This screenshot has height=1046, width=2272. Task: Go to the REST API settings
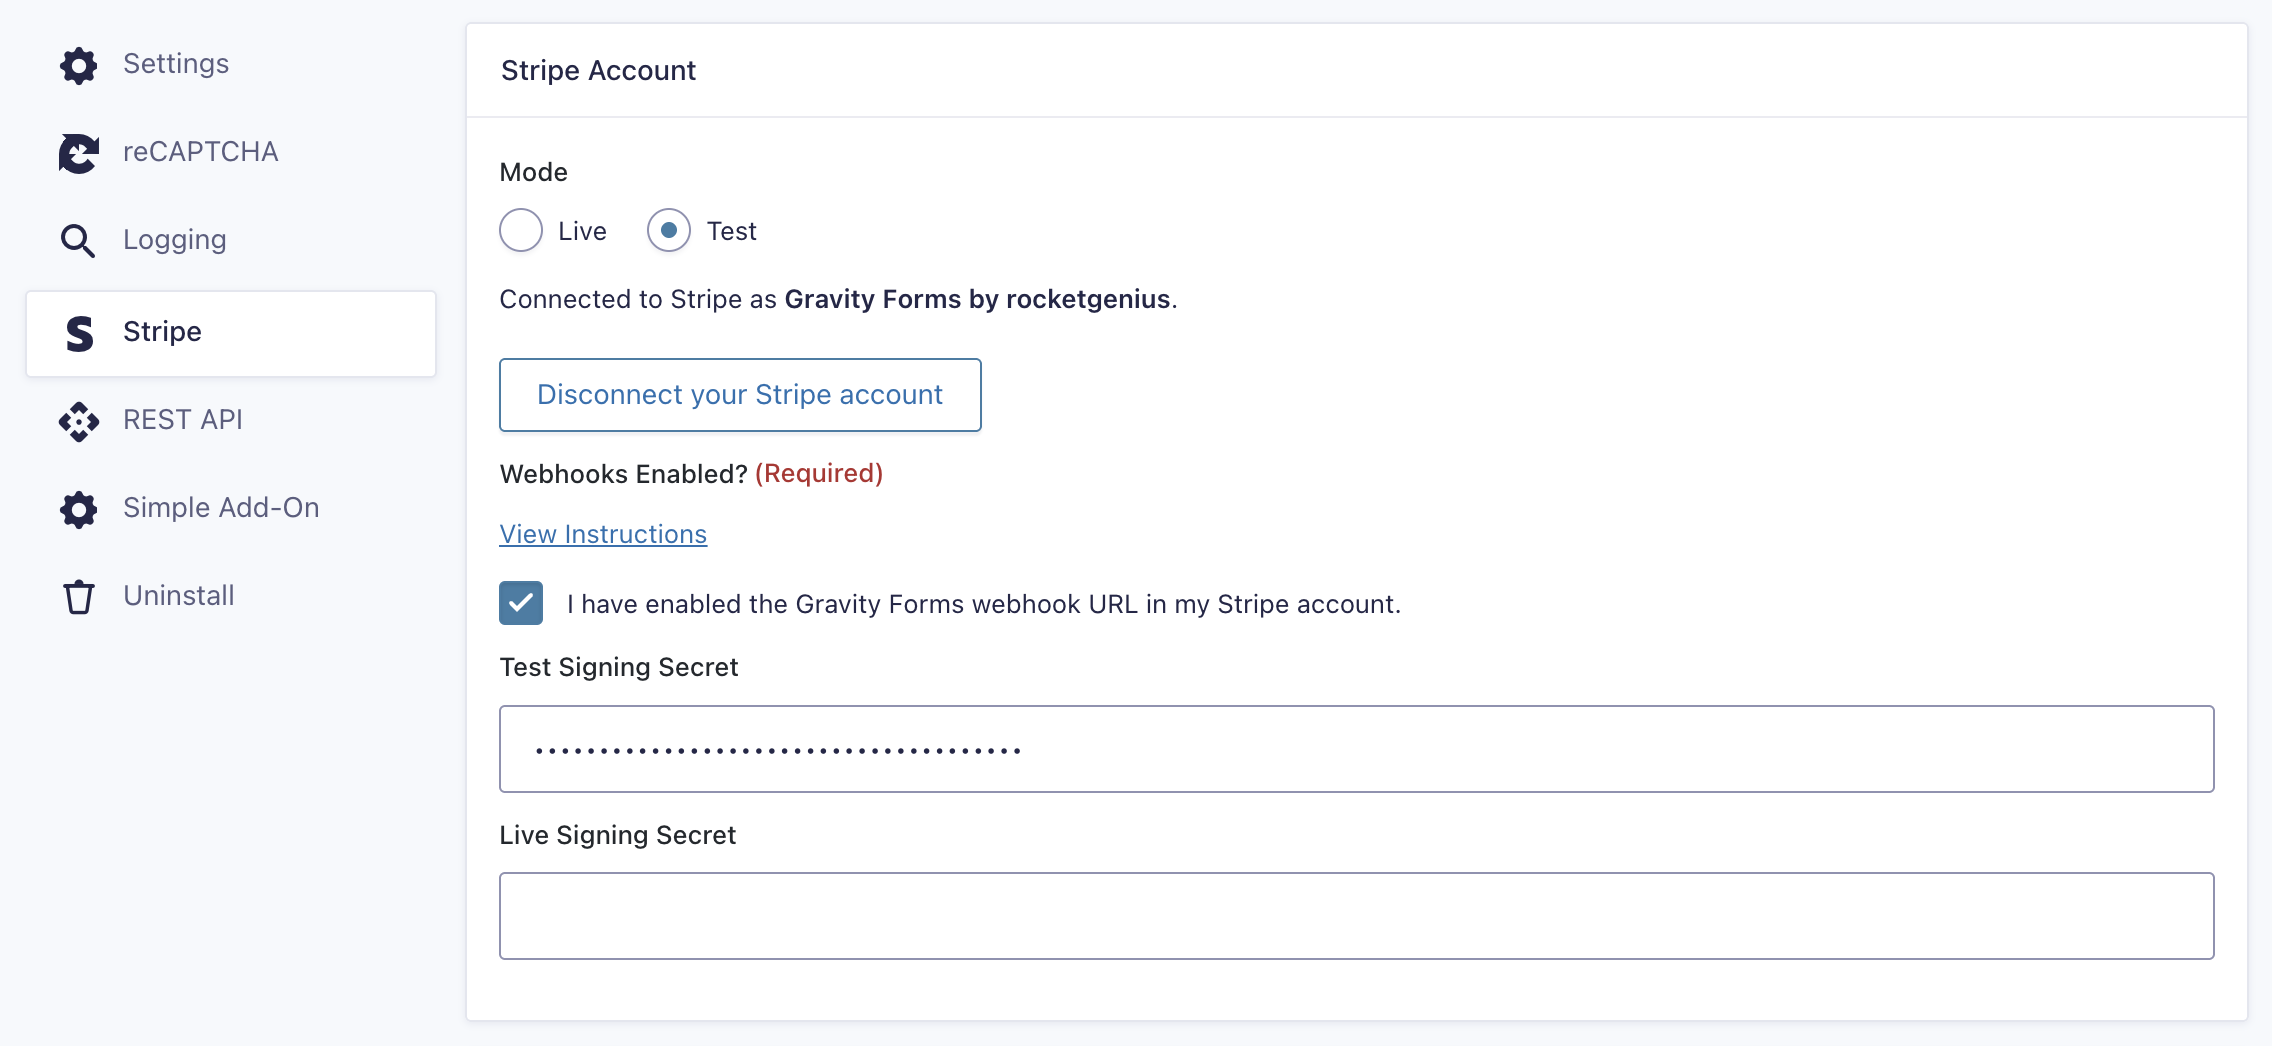click(183, 420)
